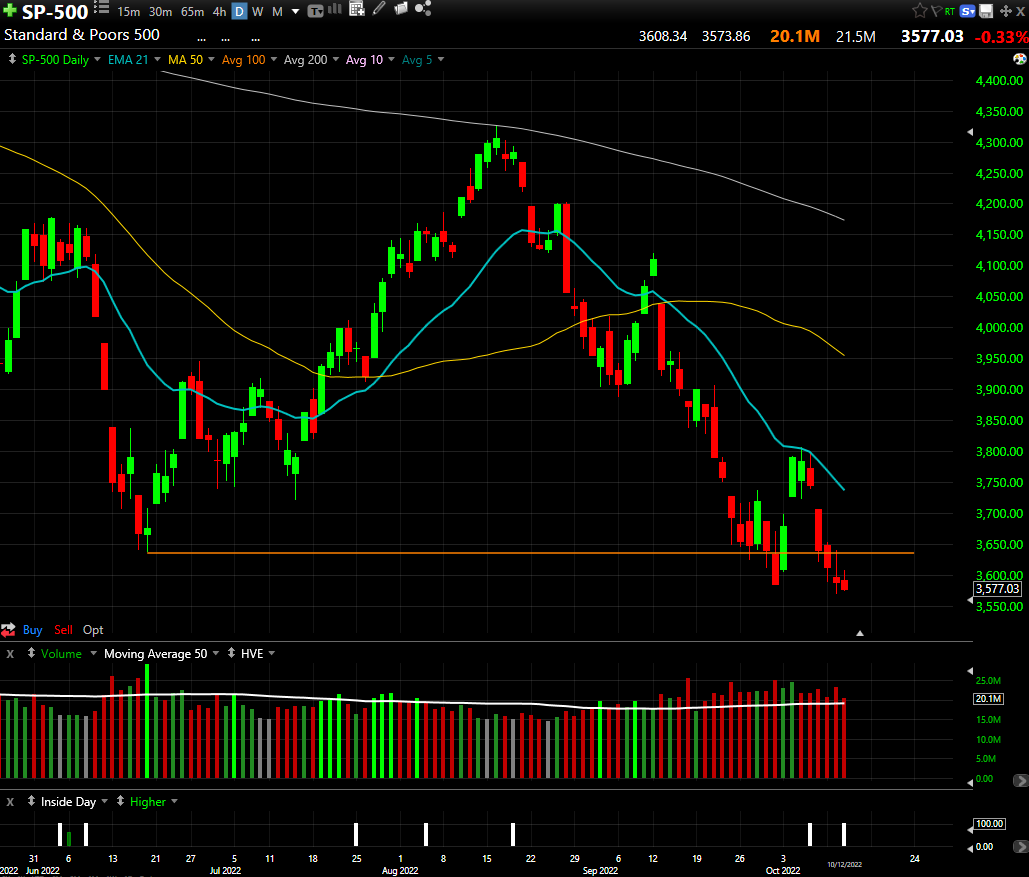Click the 20.1M volume-scale marker
Viewport: 1029px width, 877px height.
[x=988, y=698]
